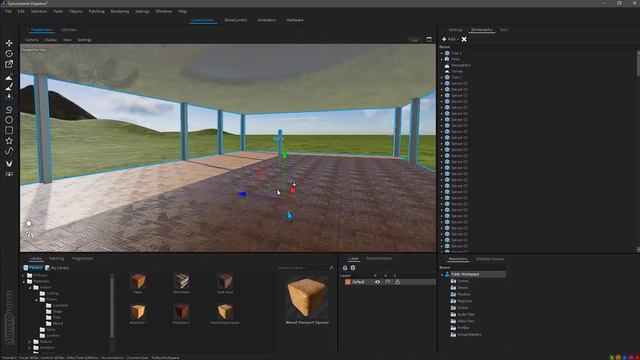
Task: Open the Virtual Planners repository folder
Action: pyautogui.click(x=469, y=334)
